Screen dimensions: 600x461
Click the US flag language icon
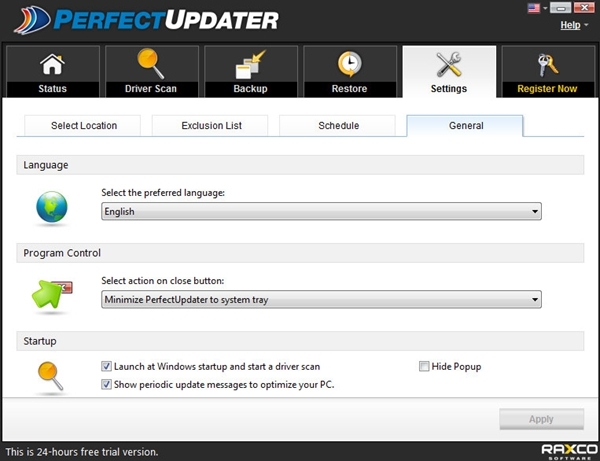click(x=533, y=8)
